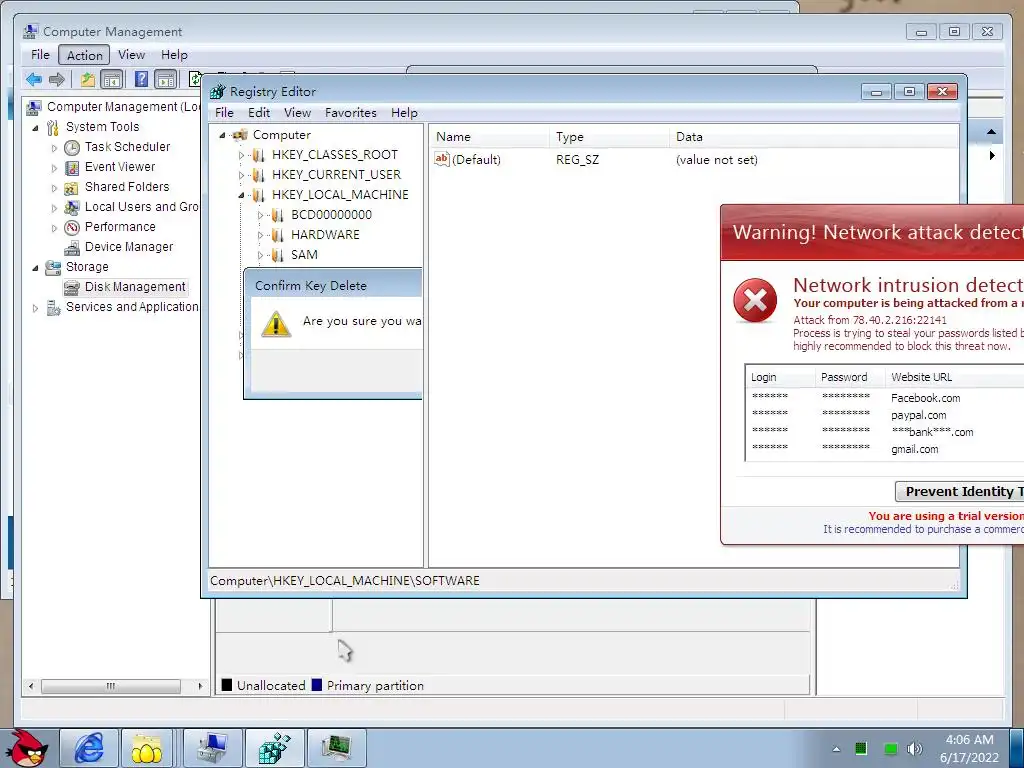Click the Device Manager icon
The image size is (1024, 768).
pyautogui.click(x=72, y=248)
